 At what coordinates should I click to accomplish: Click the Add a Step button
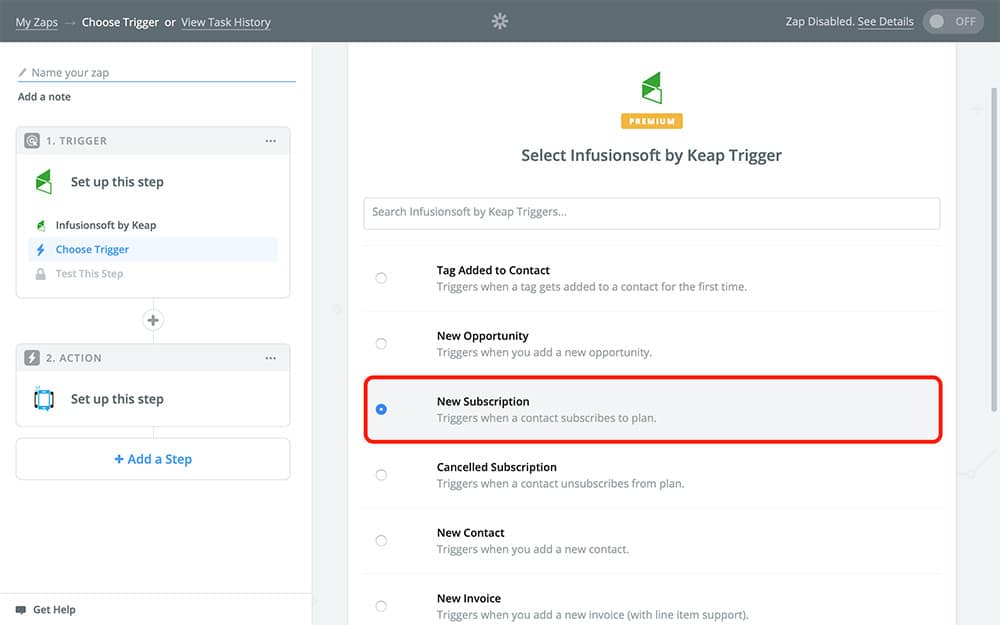(x=153, y=459)
